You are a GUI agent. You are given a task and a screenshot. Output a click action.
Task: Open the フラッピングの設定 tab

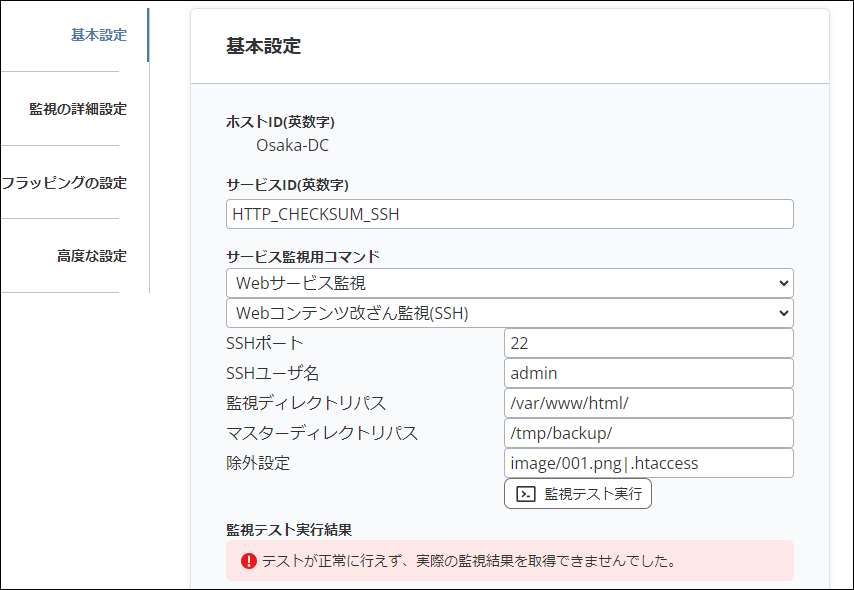(x=65, y=183)
